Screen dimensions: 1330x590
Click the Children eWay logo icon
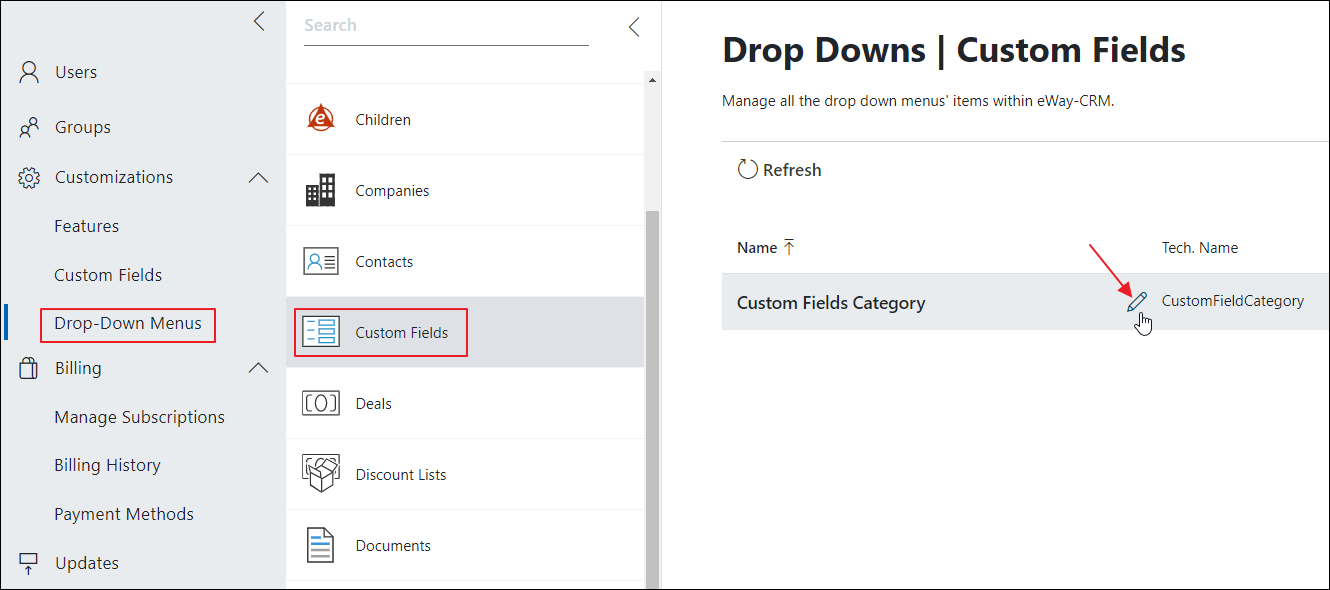(x=320, y=119)
